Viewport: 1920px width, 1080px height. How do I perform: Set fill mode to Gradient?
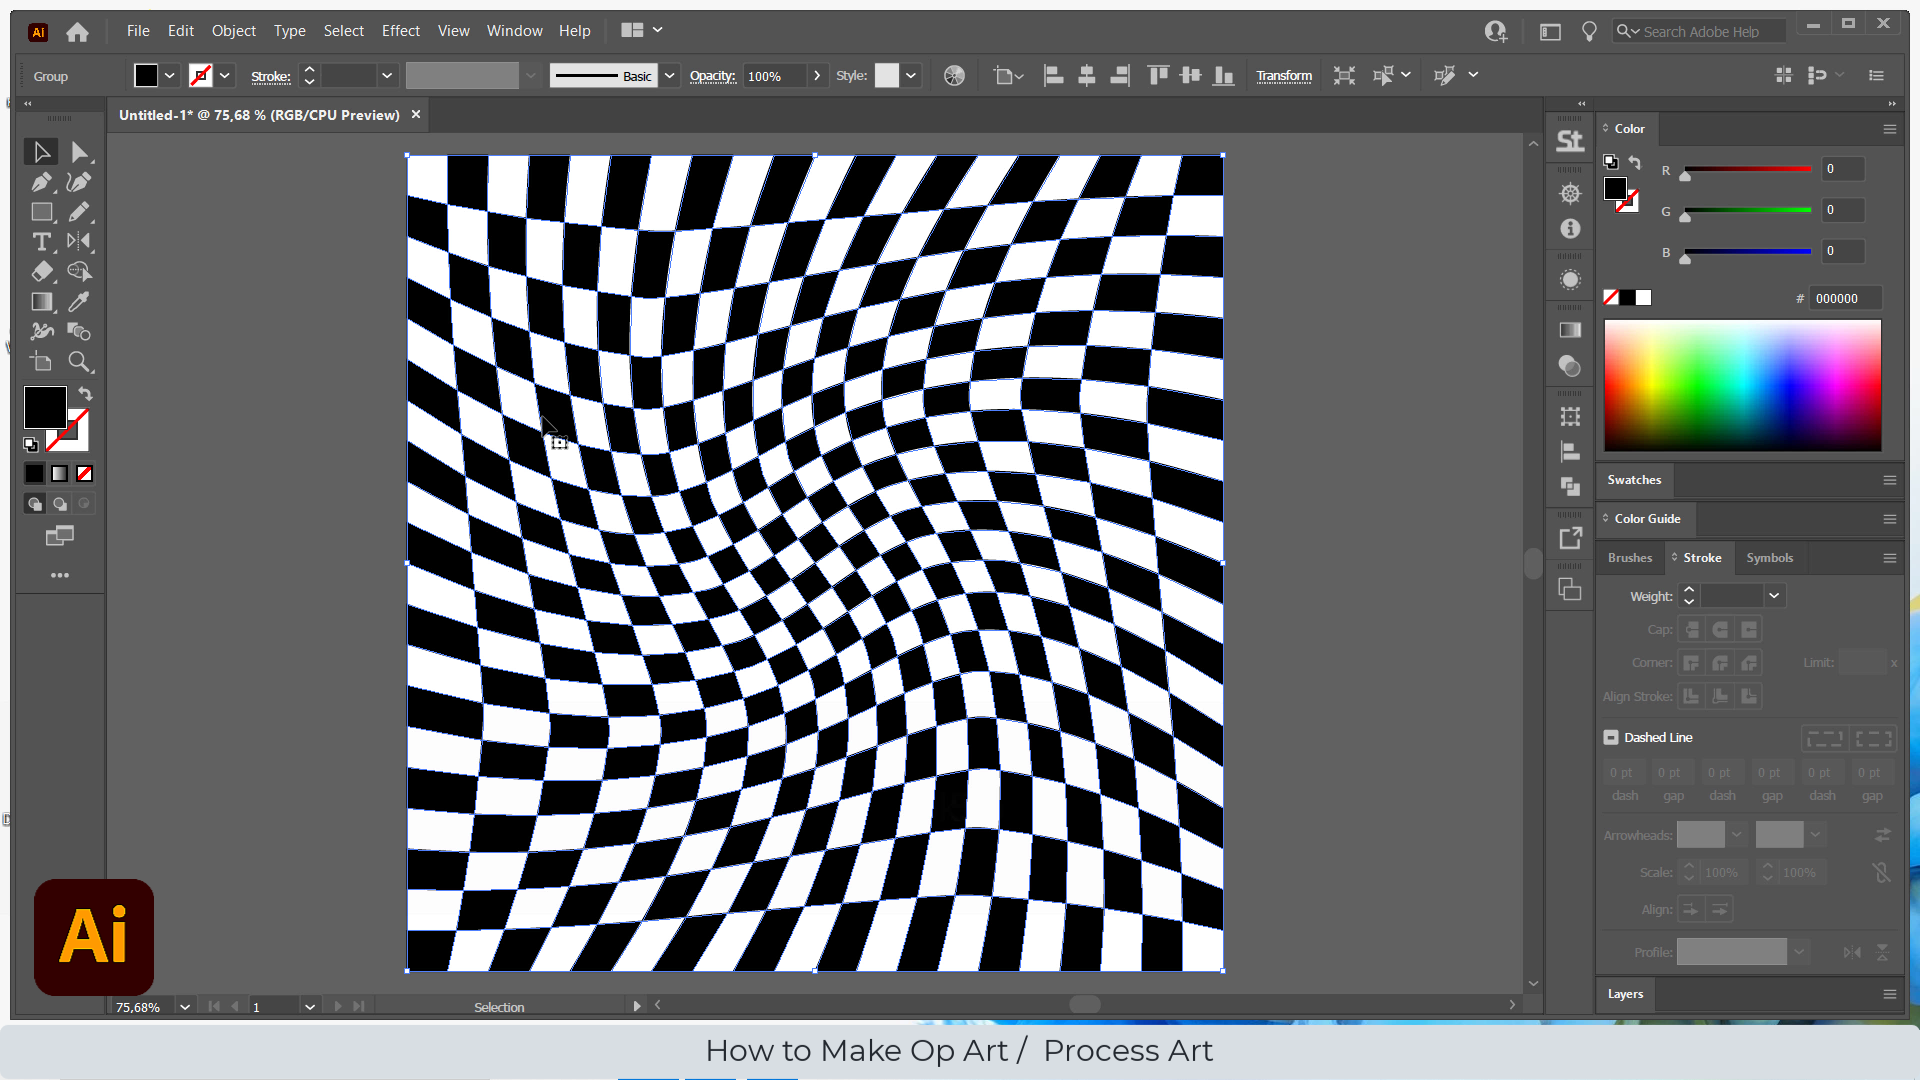click(60, 474)
